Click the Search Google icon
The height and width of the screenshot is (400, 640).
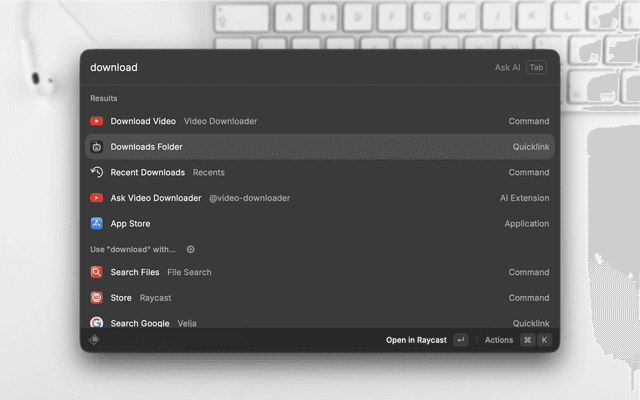pos(96,323)
